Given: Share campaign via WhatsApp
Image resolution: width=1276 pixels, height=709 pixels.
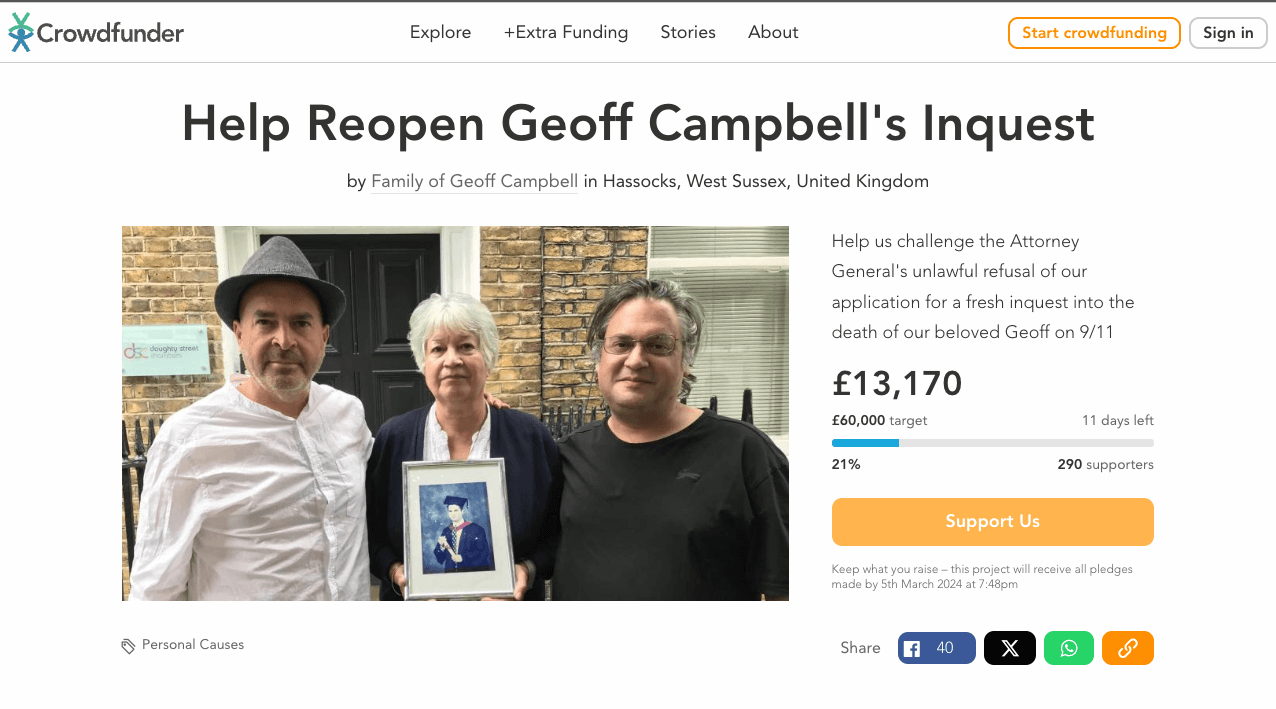Looking at the screenshot, I should pyautogui.click(x=1069, y=648).
